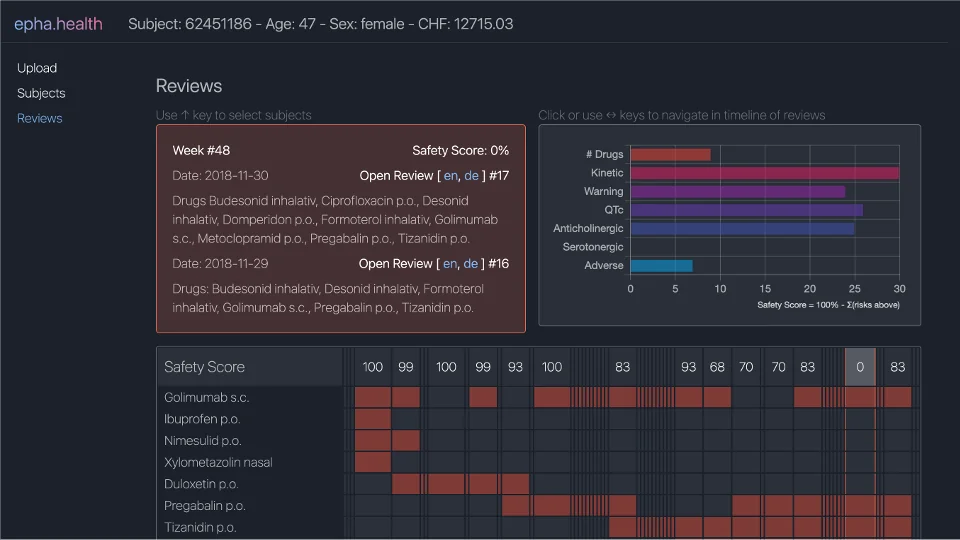Click the Xylometazolin nasal row label
960x540 pixels.
tap(218, 462)
